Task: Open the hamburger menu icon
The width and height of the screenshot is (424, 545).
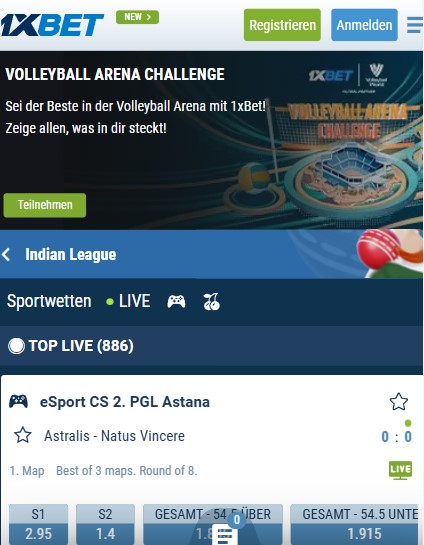Action: point(415,25)
